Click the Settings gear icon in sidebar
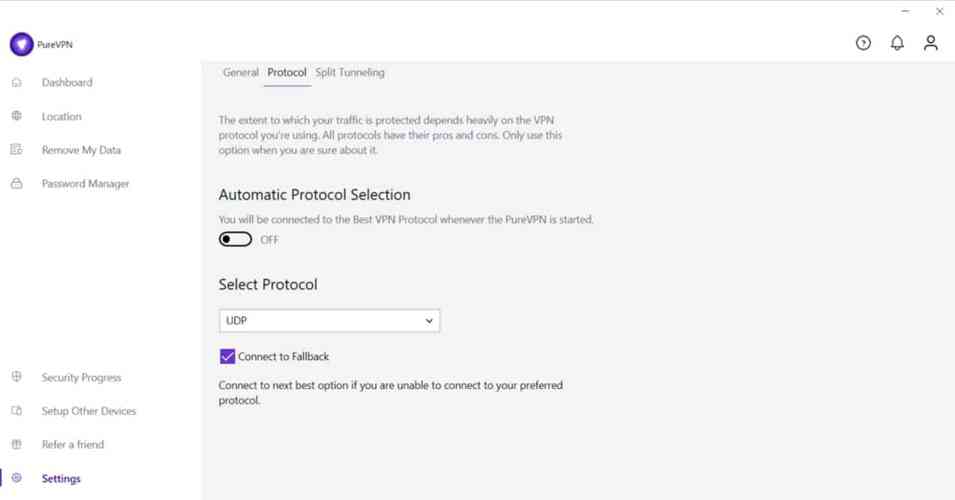 [x=16, y=478]
